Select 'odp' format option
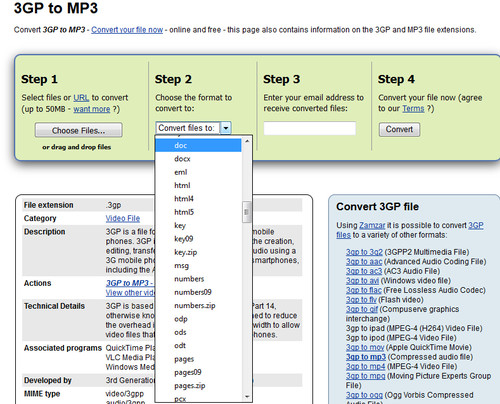 198,319
